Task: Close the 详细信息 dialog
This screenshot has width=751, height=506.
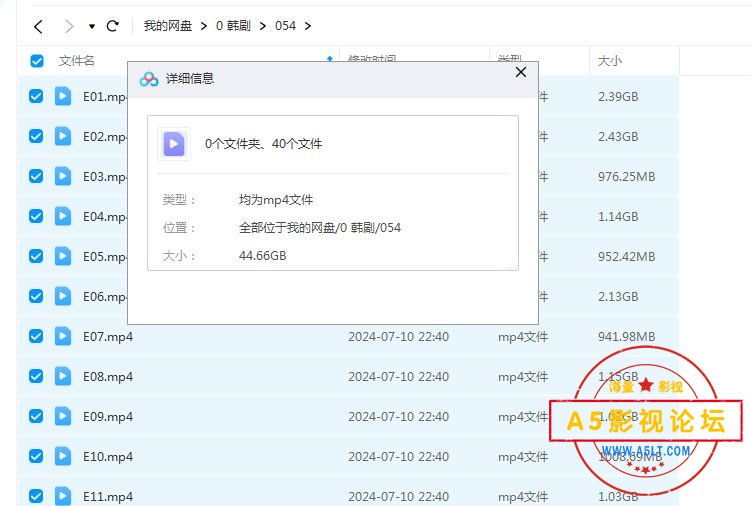Action: [521, 72]
